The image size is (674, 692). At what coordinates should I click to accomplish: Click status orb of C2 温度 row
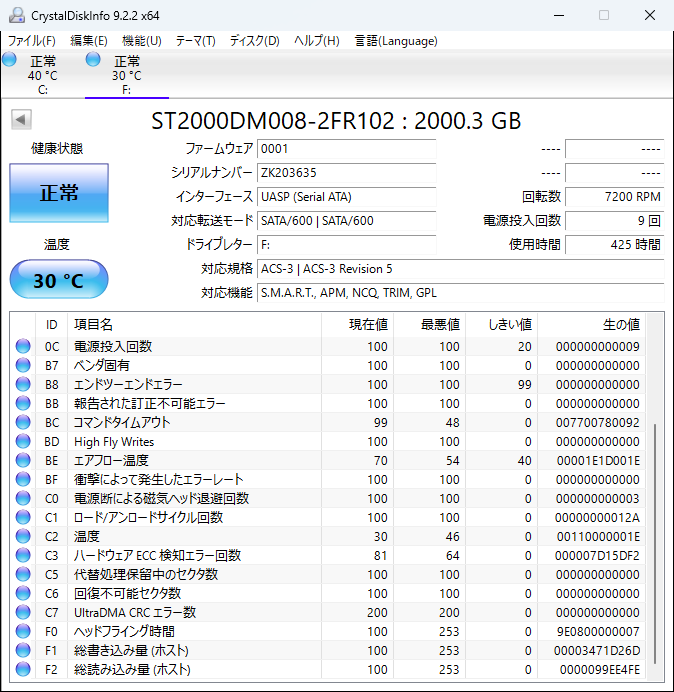(23, 536)
